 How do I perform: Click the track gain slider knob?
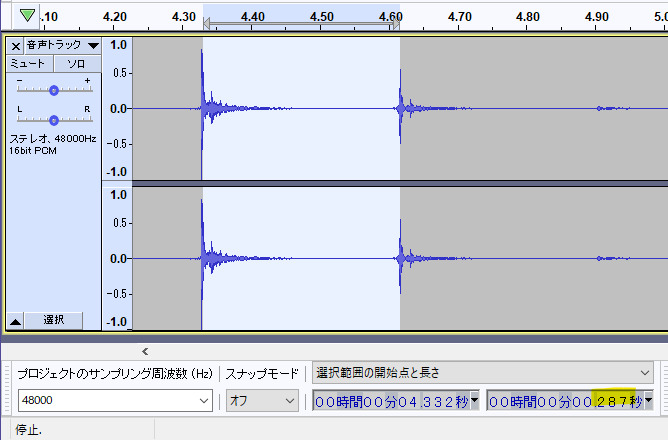[x=53, y=90]
